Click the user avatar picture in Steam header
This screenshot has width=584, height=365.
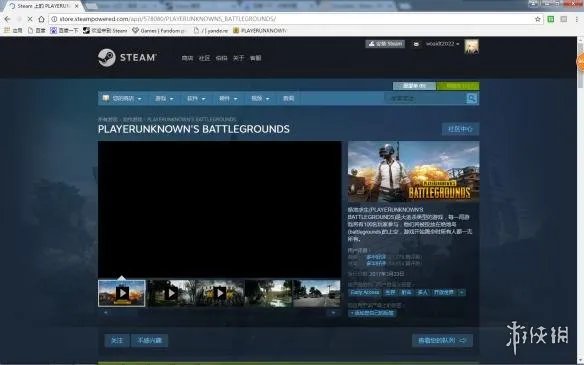tap(472, 47)
